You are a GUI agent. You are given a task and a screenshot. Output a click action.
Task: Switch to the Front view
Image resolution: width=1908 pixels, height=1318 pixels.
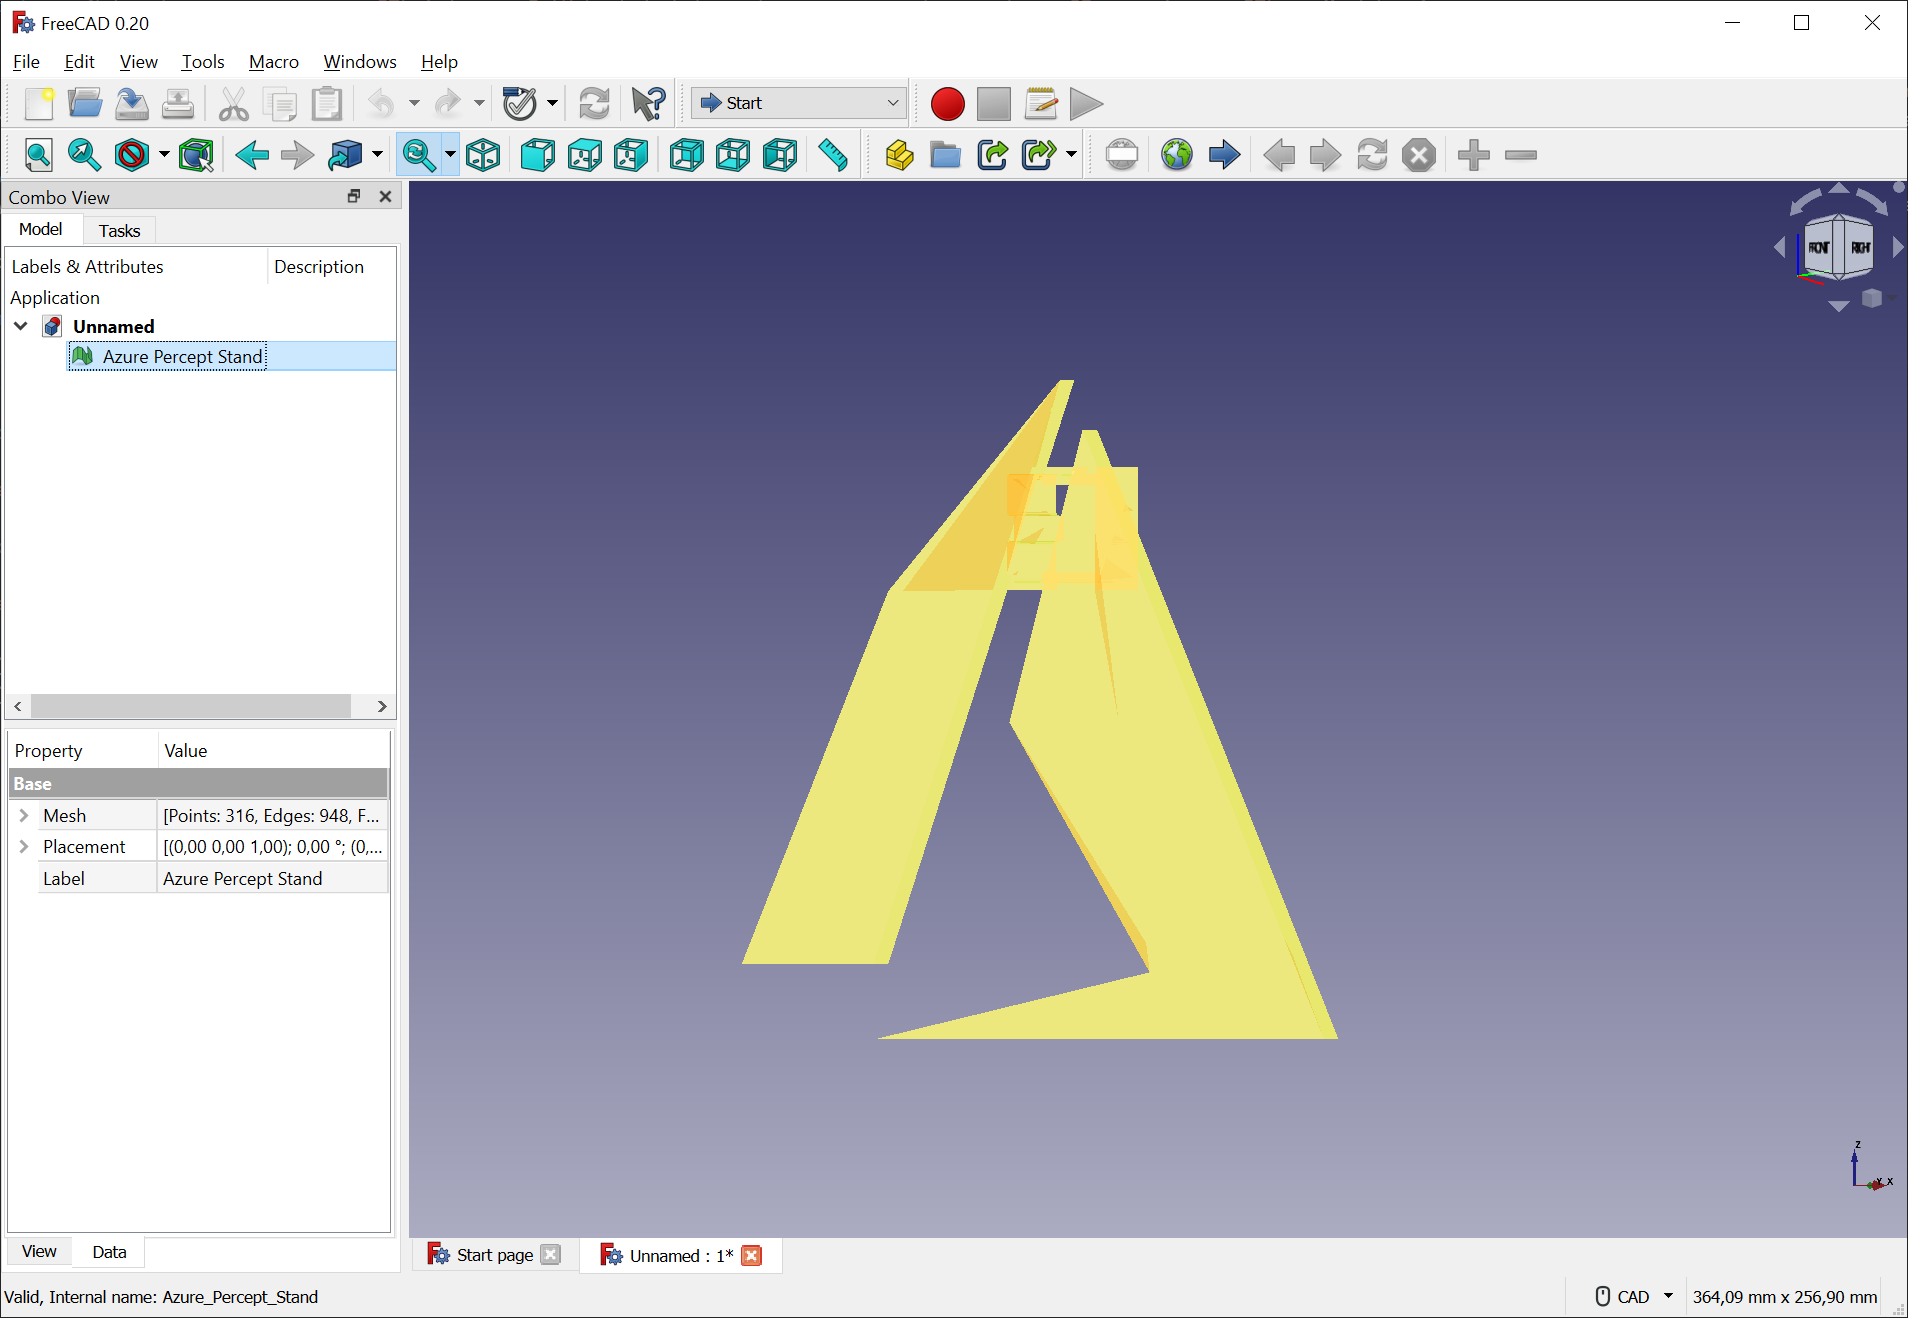[537, 154]
